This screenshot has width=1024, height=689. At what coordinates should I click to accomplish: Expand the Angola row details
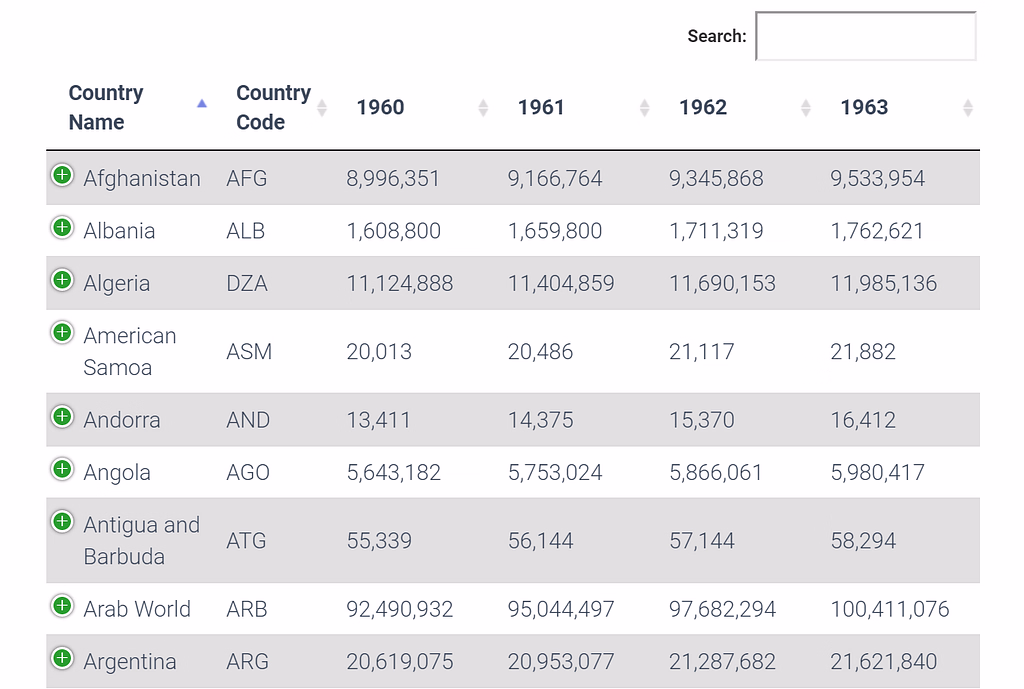62,469
